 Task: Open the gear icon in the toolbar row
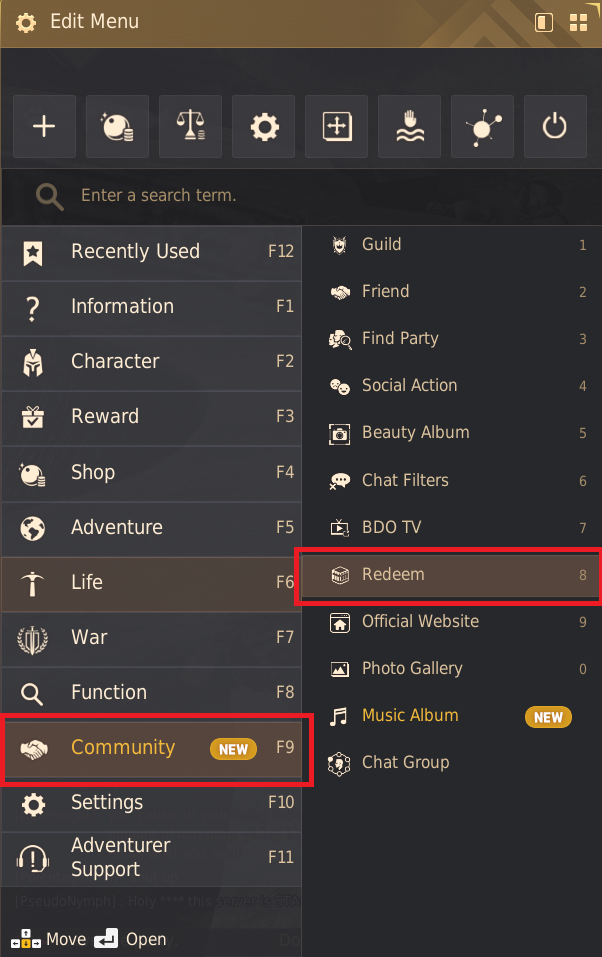pos(264,127)
